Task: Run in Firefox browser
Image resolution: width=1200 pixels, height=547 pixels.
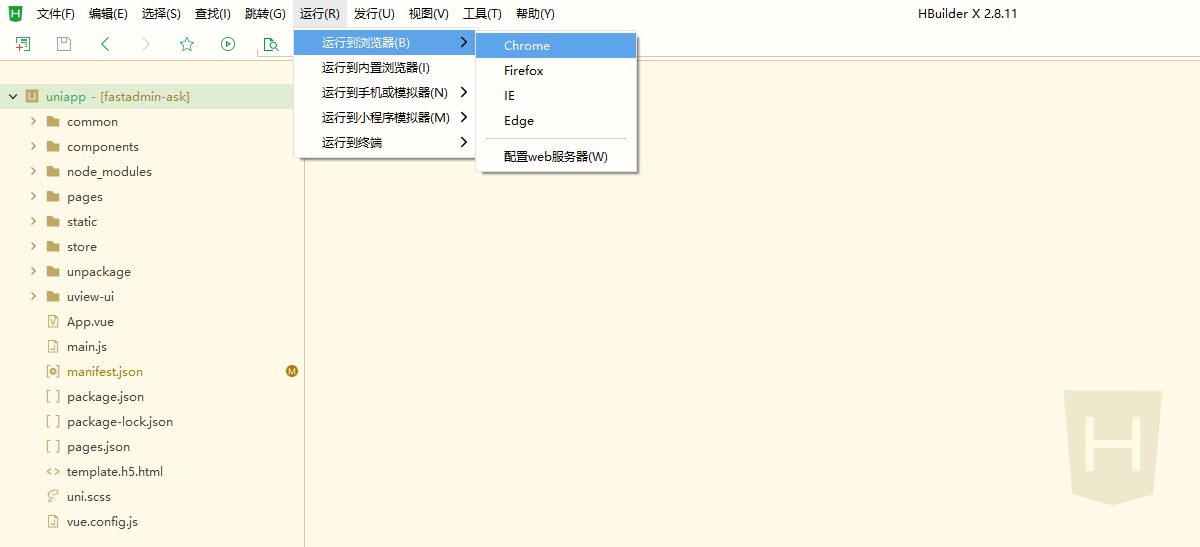Action: click(556, 71)
